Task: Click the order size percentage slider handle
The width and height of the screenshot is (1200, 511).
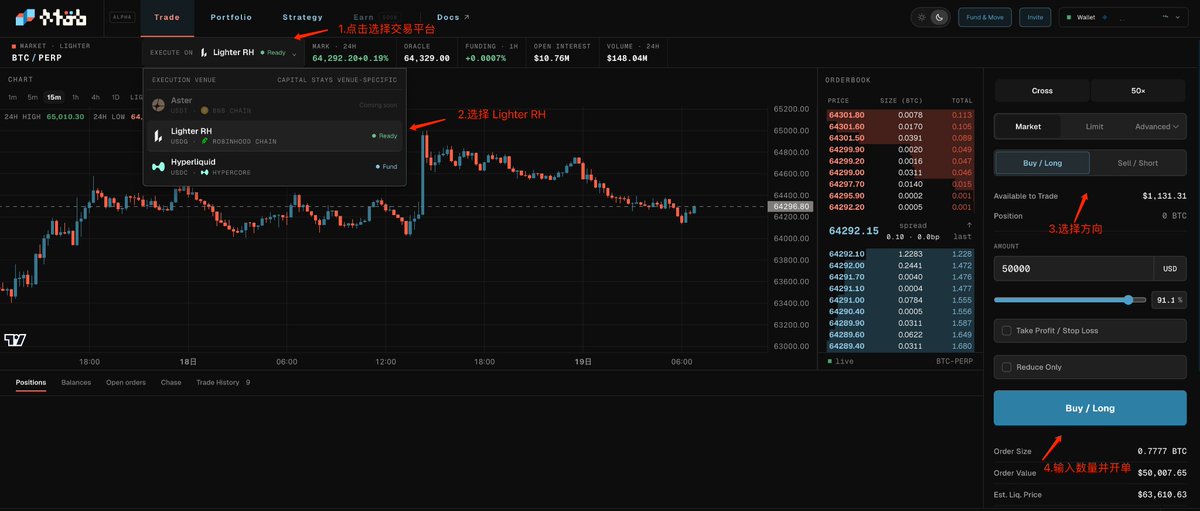Action: [x=1129, y=299]
